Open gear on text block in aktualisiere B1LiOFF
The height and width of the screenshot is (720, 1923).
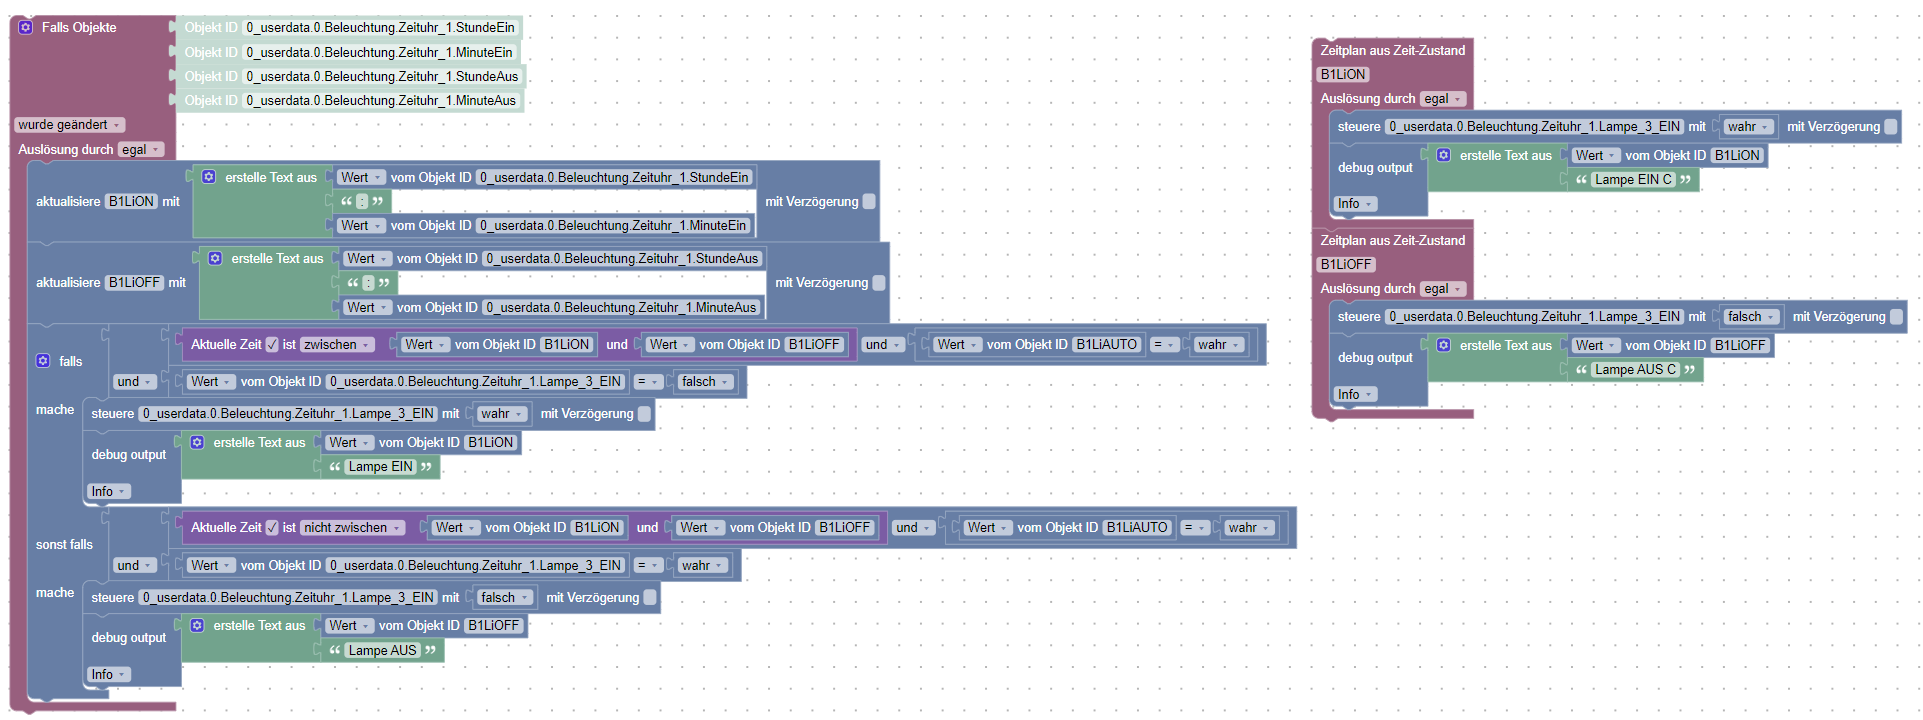coord(215,258)
